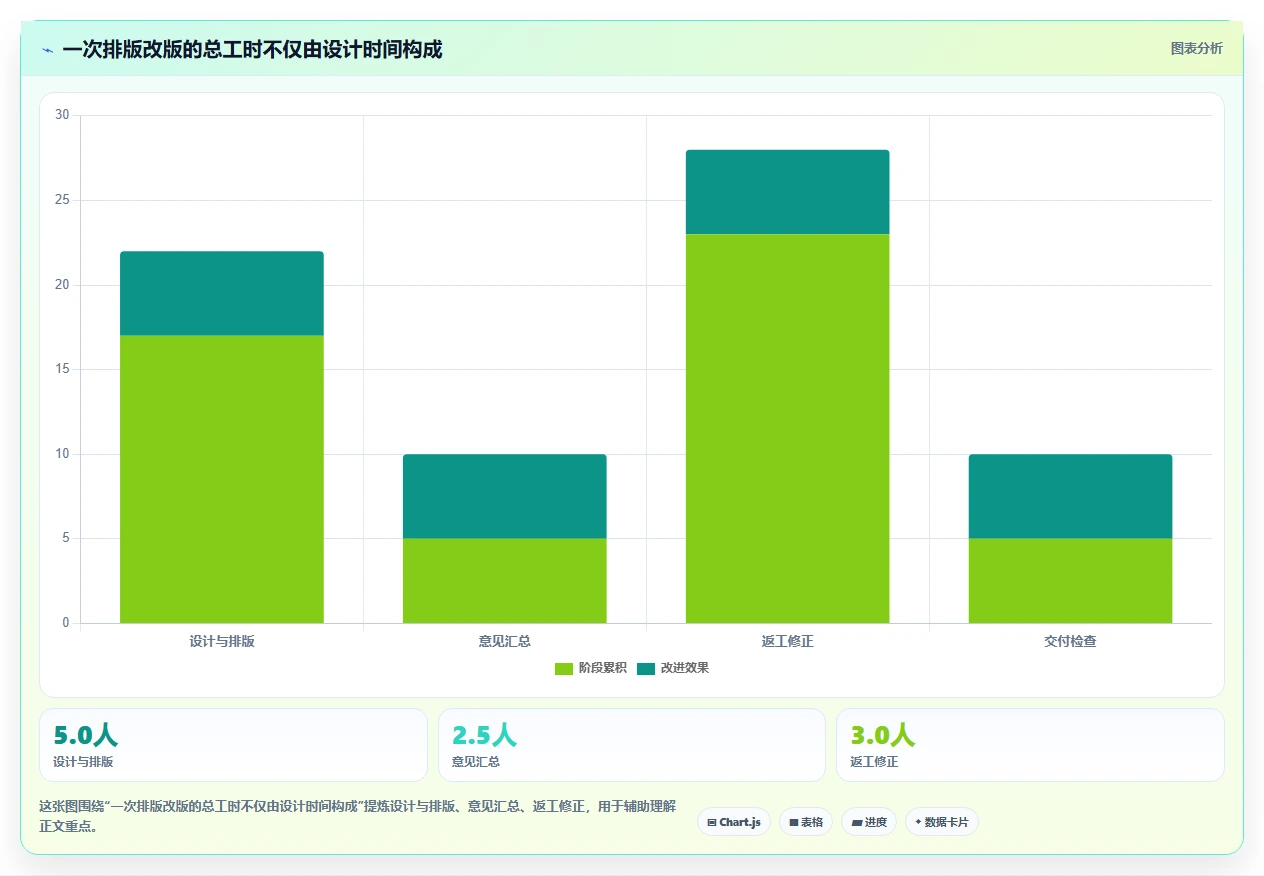Click the green 阶段累积 legend color box
The width and height of the screenshot is (1264, 876).
564,668
